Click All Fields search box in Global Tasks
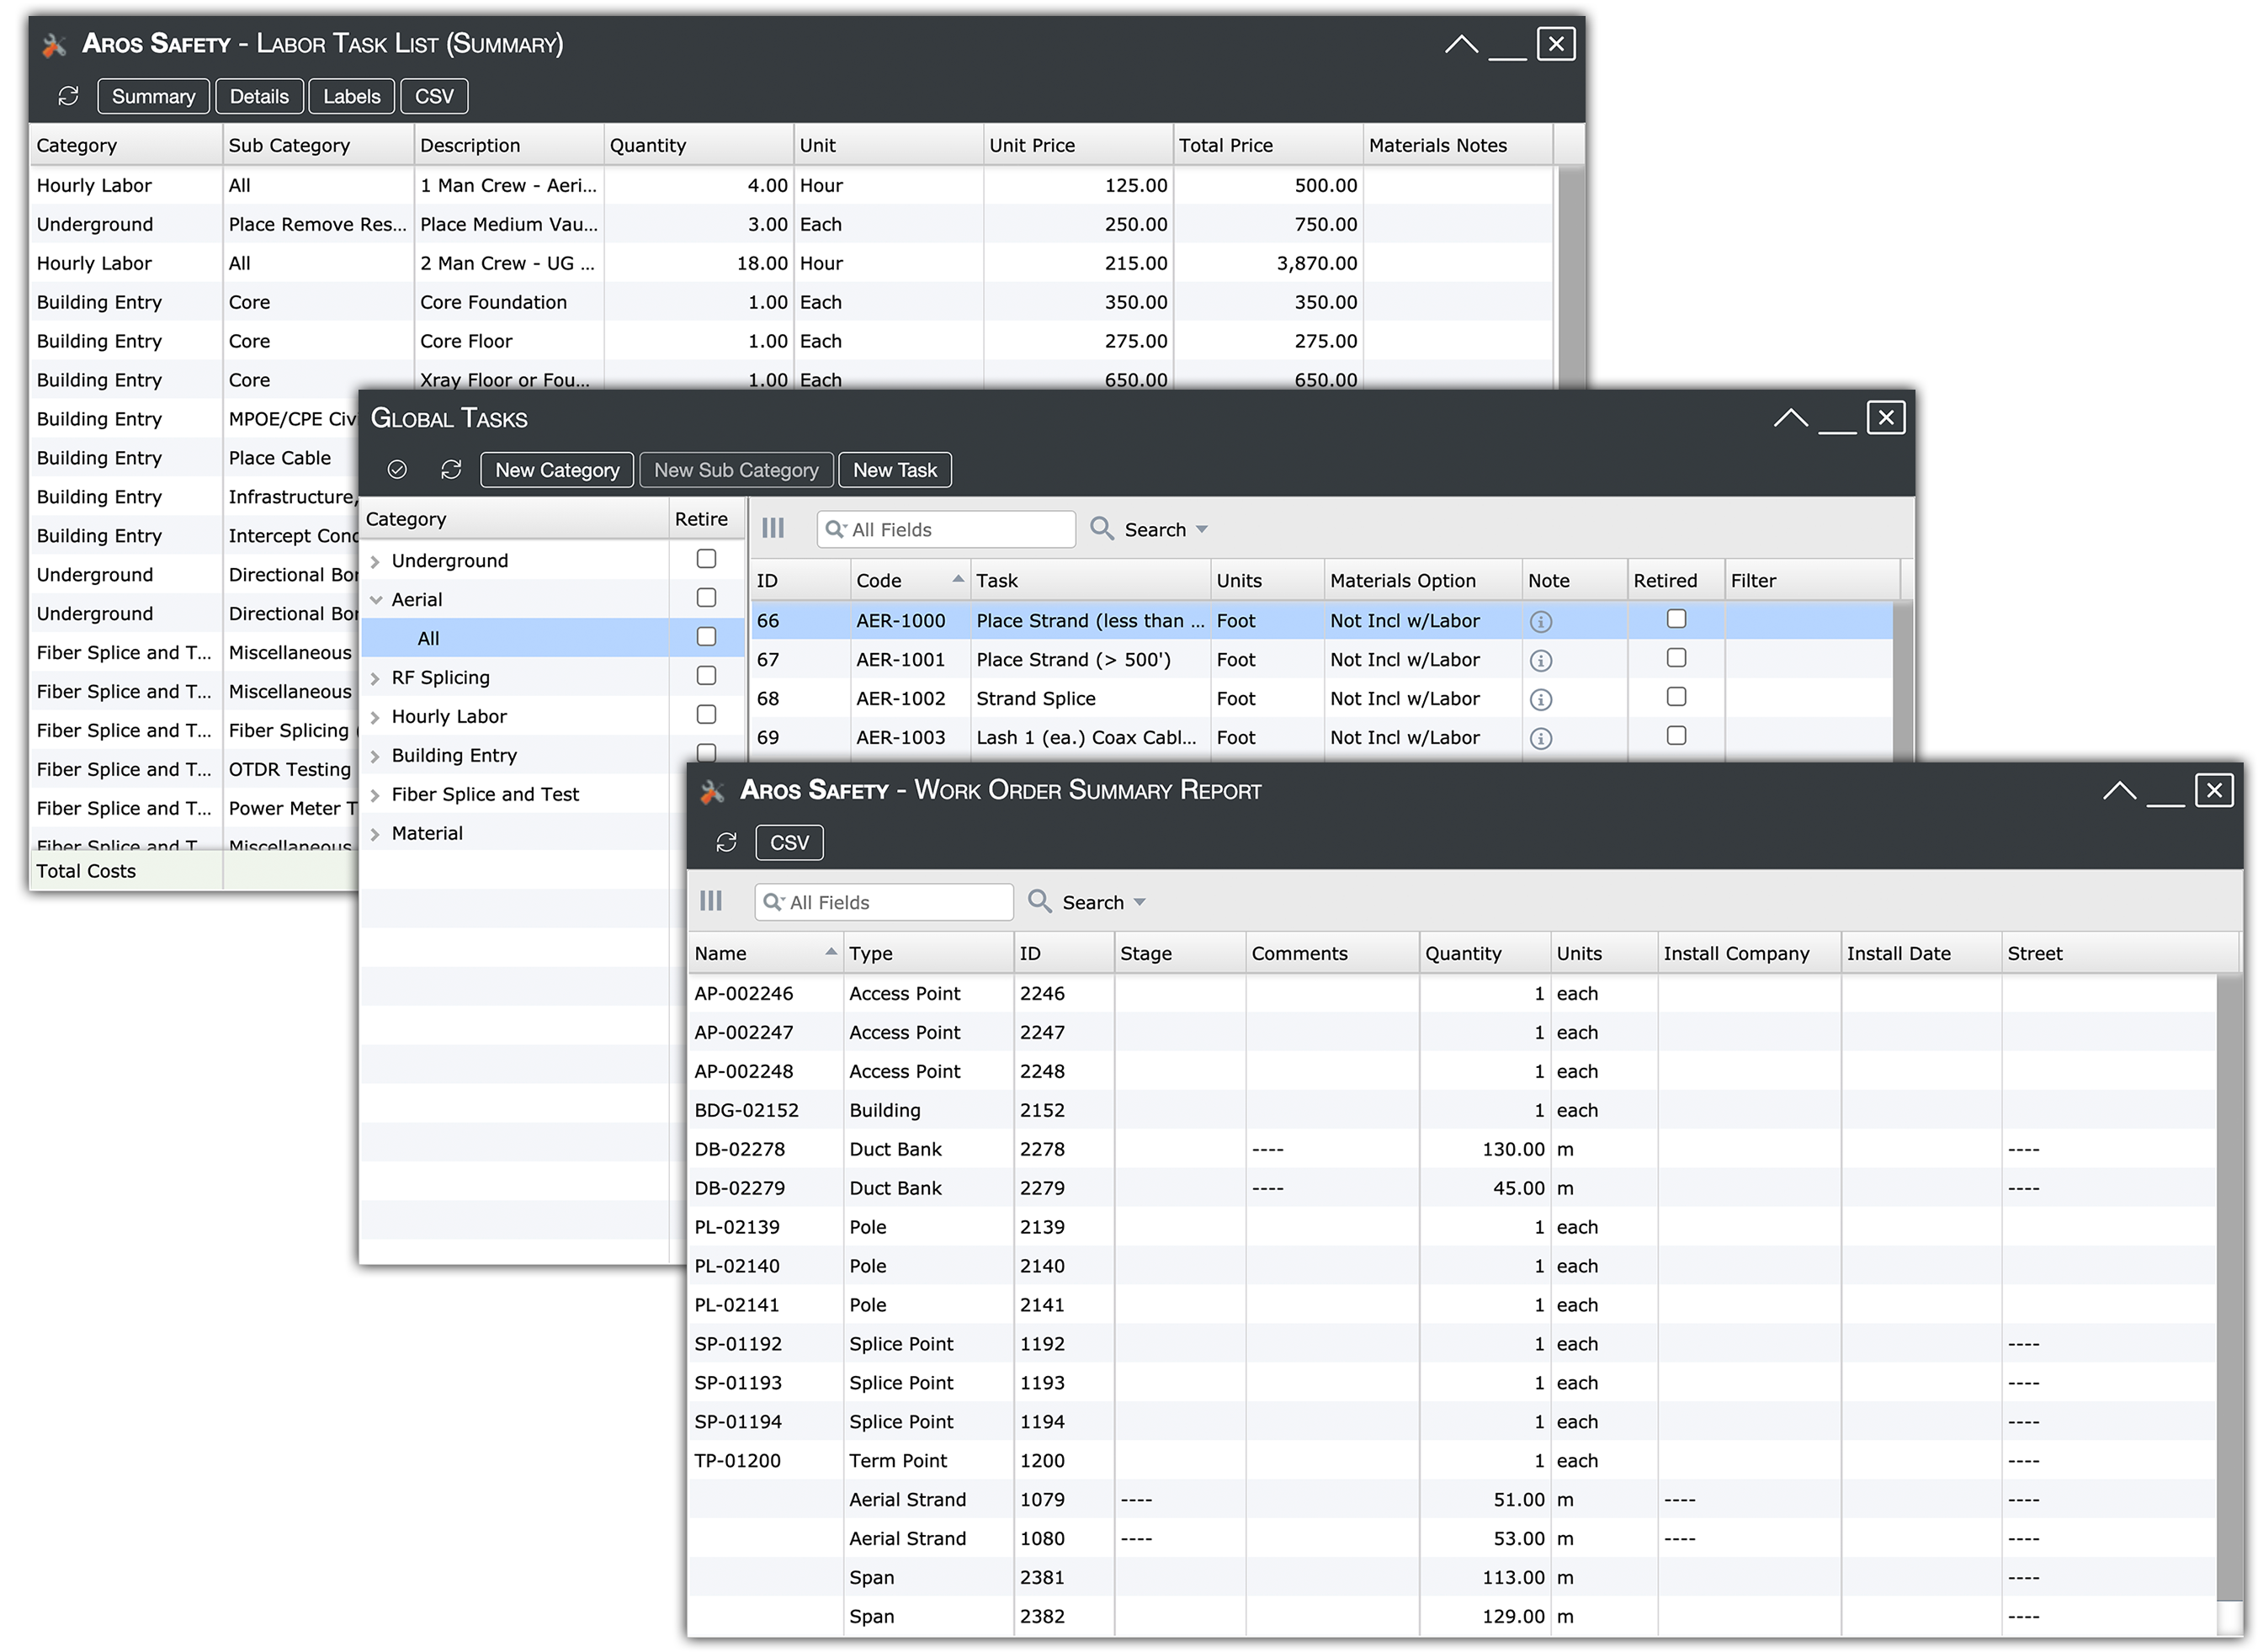The image size is (2258, 1652). coord(946,529)
